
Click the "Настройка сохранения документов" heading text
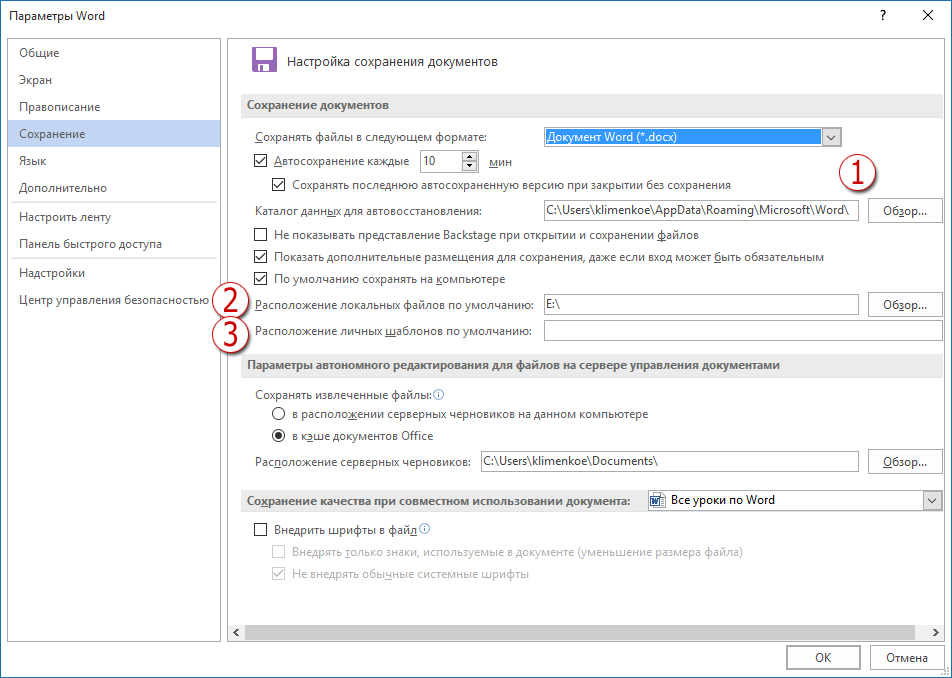[x=392, y=61]
